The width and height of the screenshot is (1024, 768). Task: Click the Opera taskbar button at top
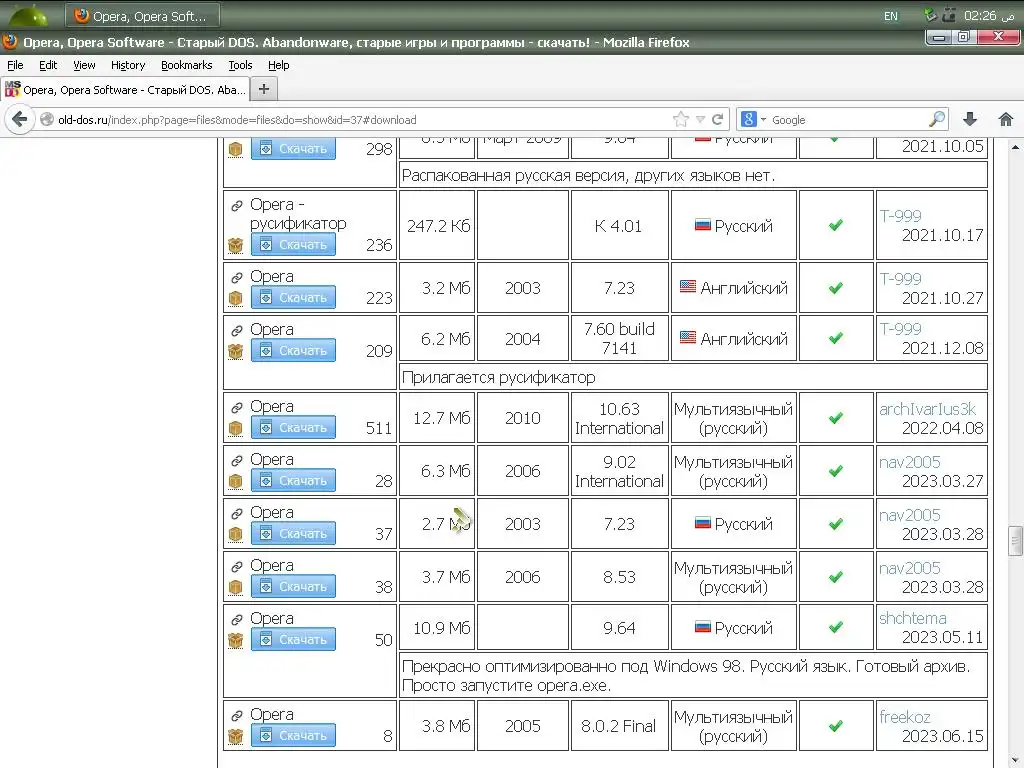point(142,16)
